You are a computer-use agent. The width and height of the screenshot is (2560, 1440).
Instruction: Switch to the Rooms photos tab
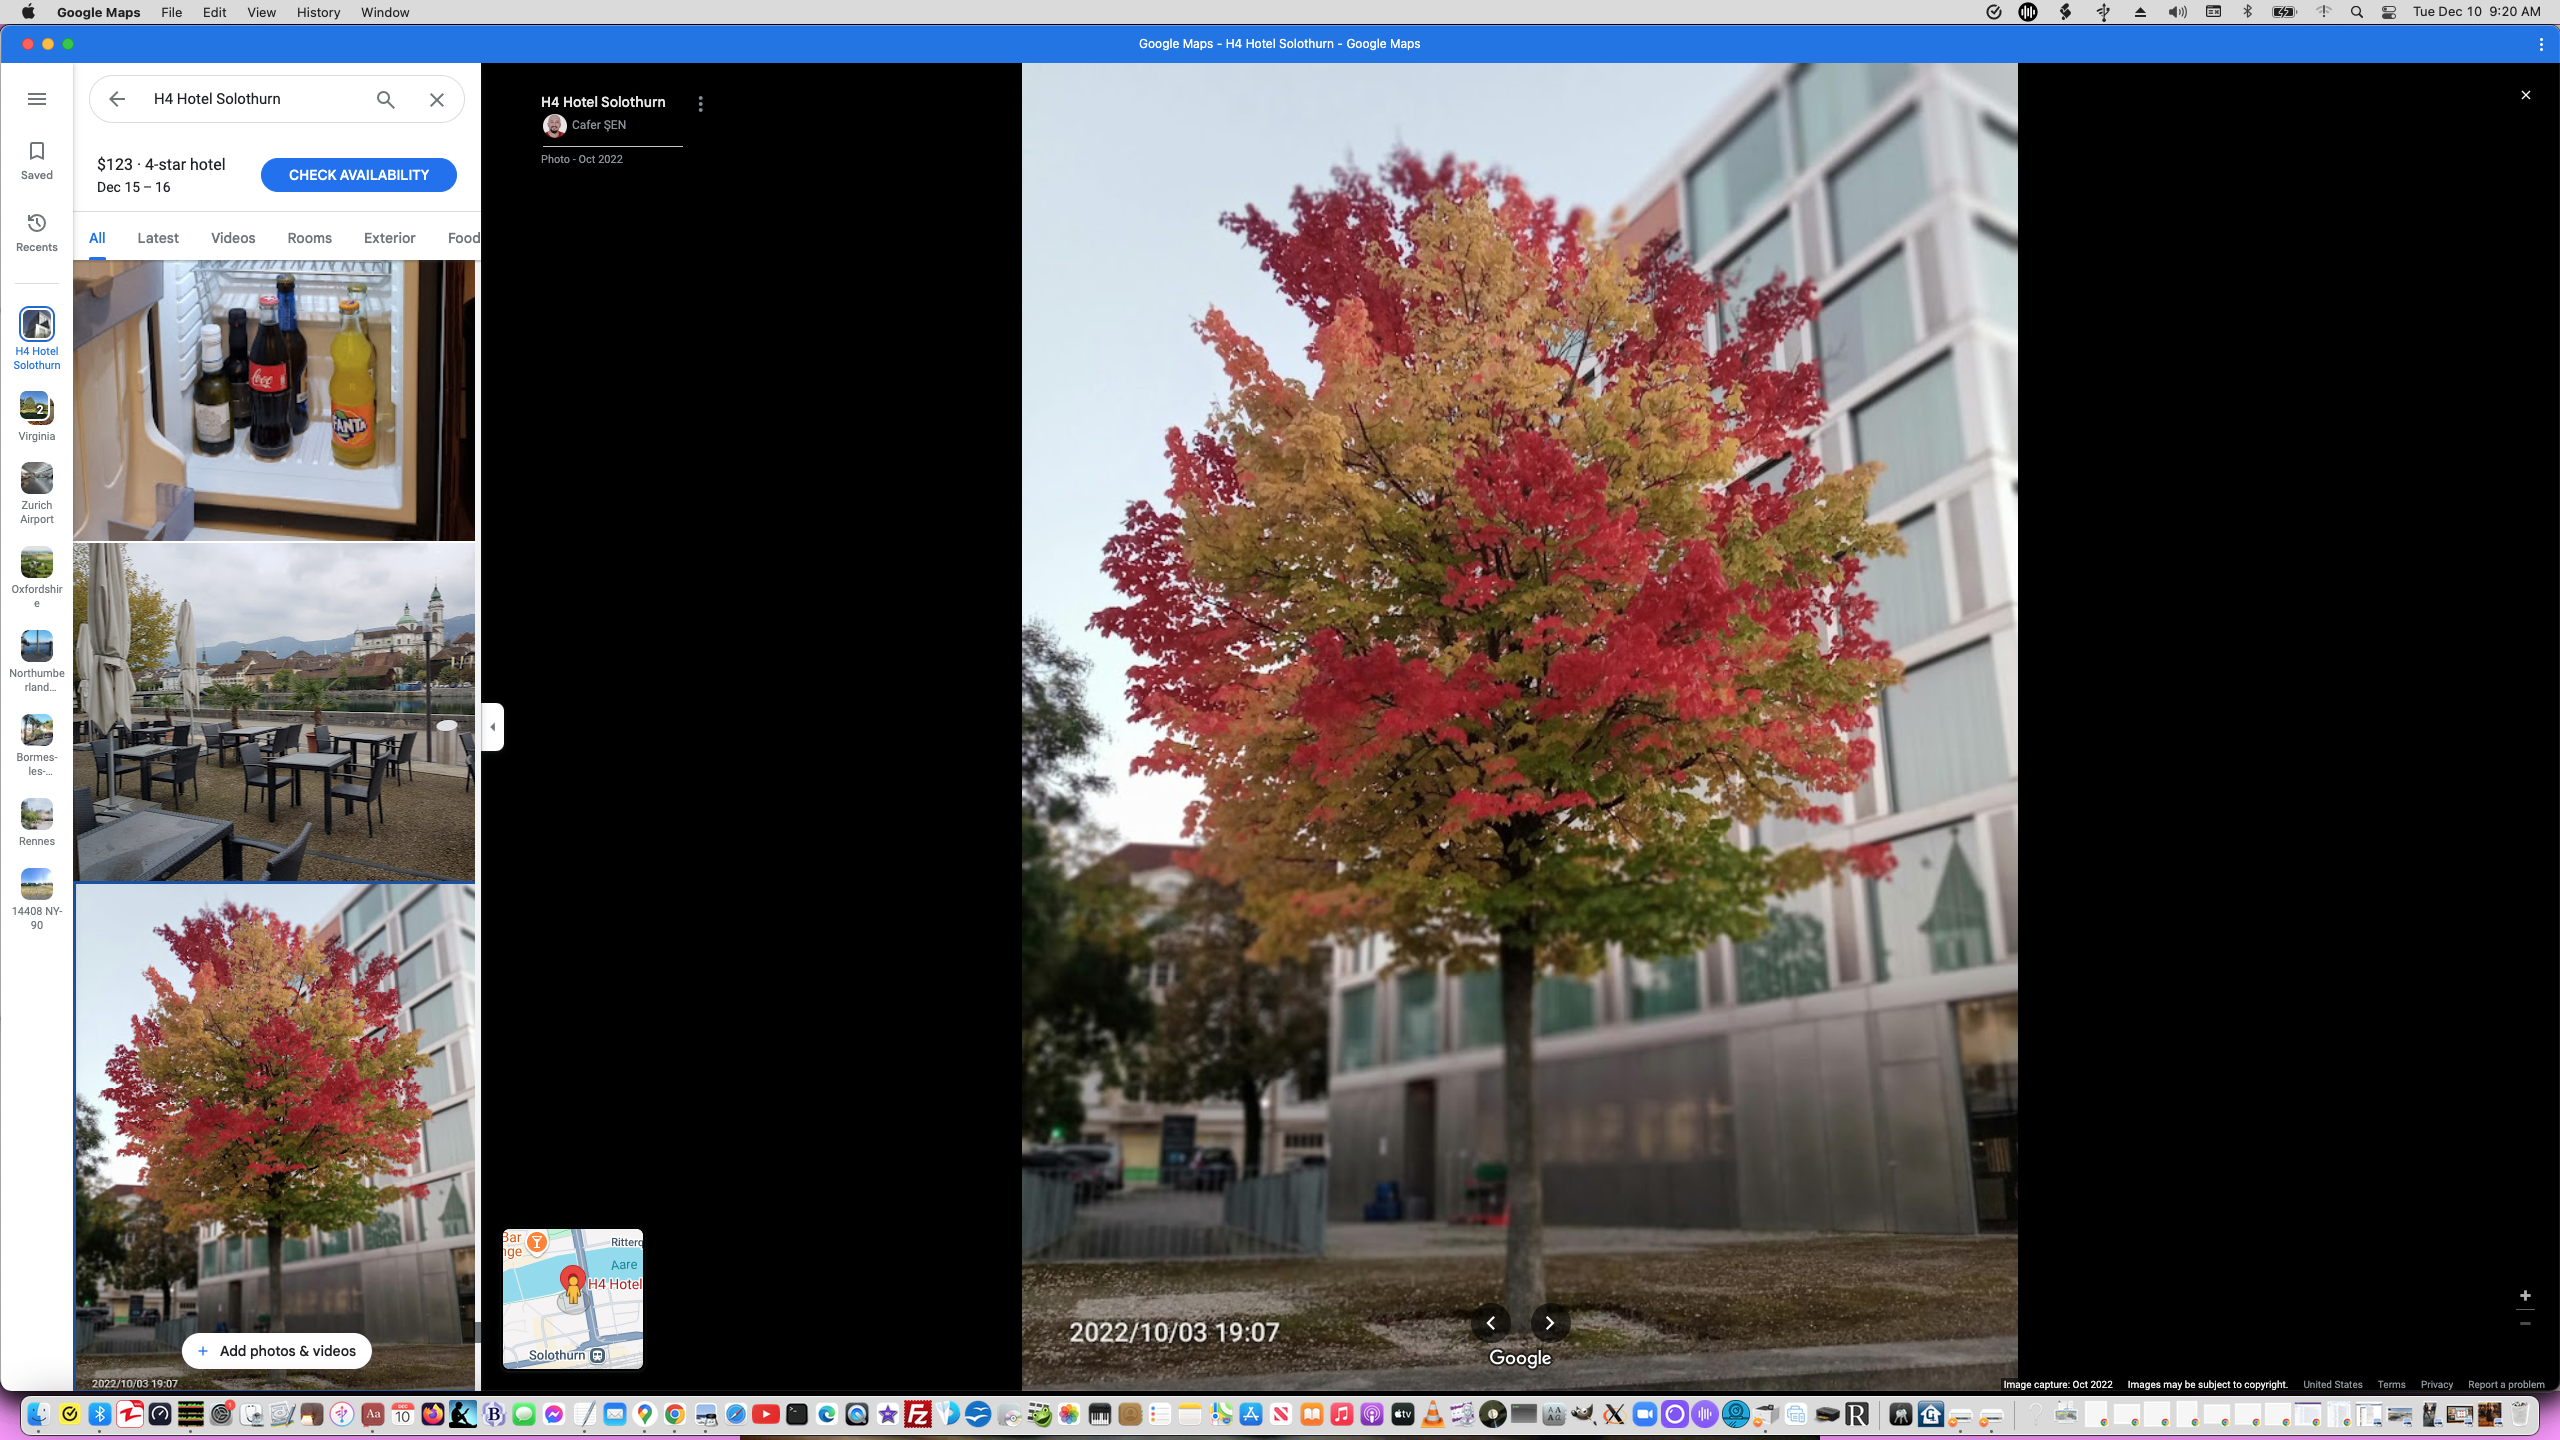point(309,238)
